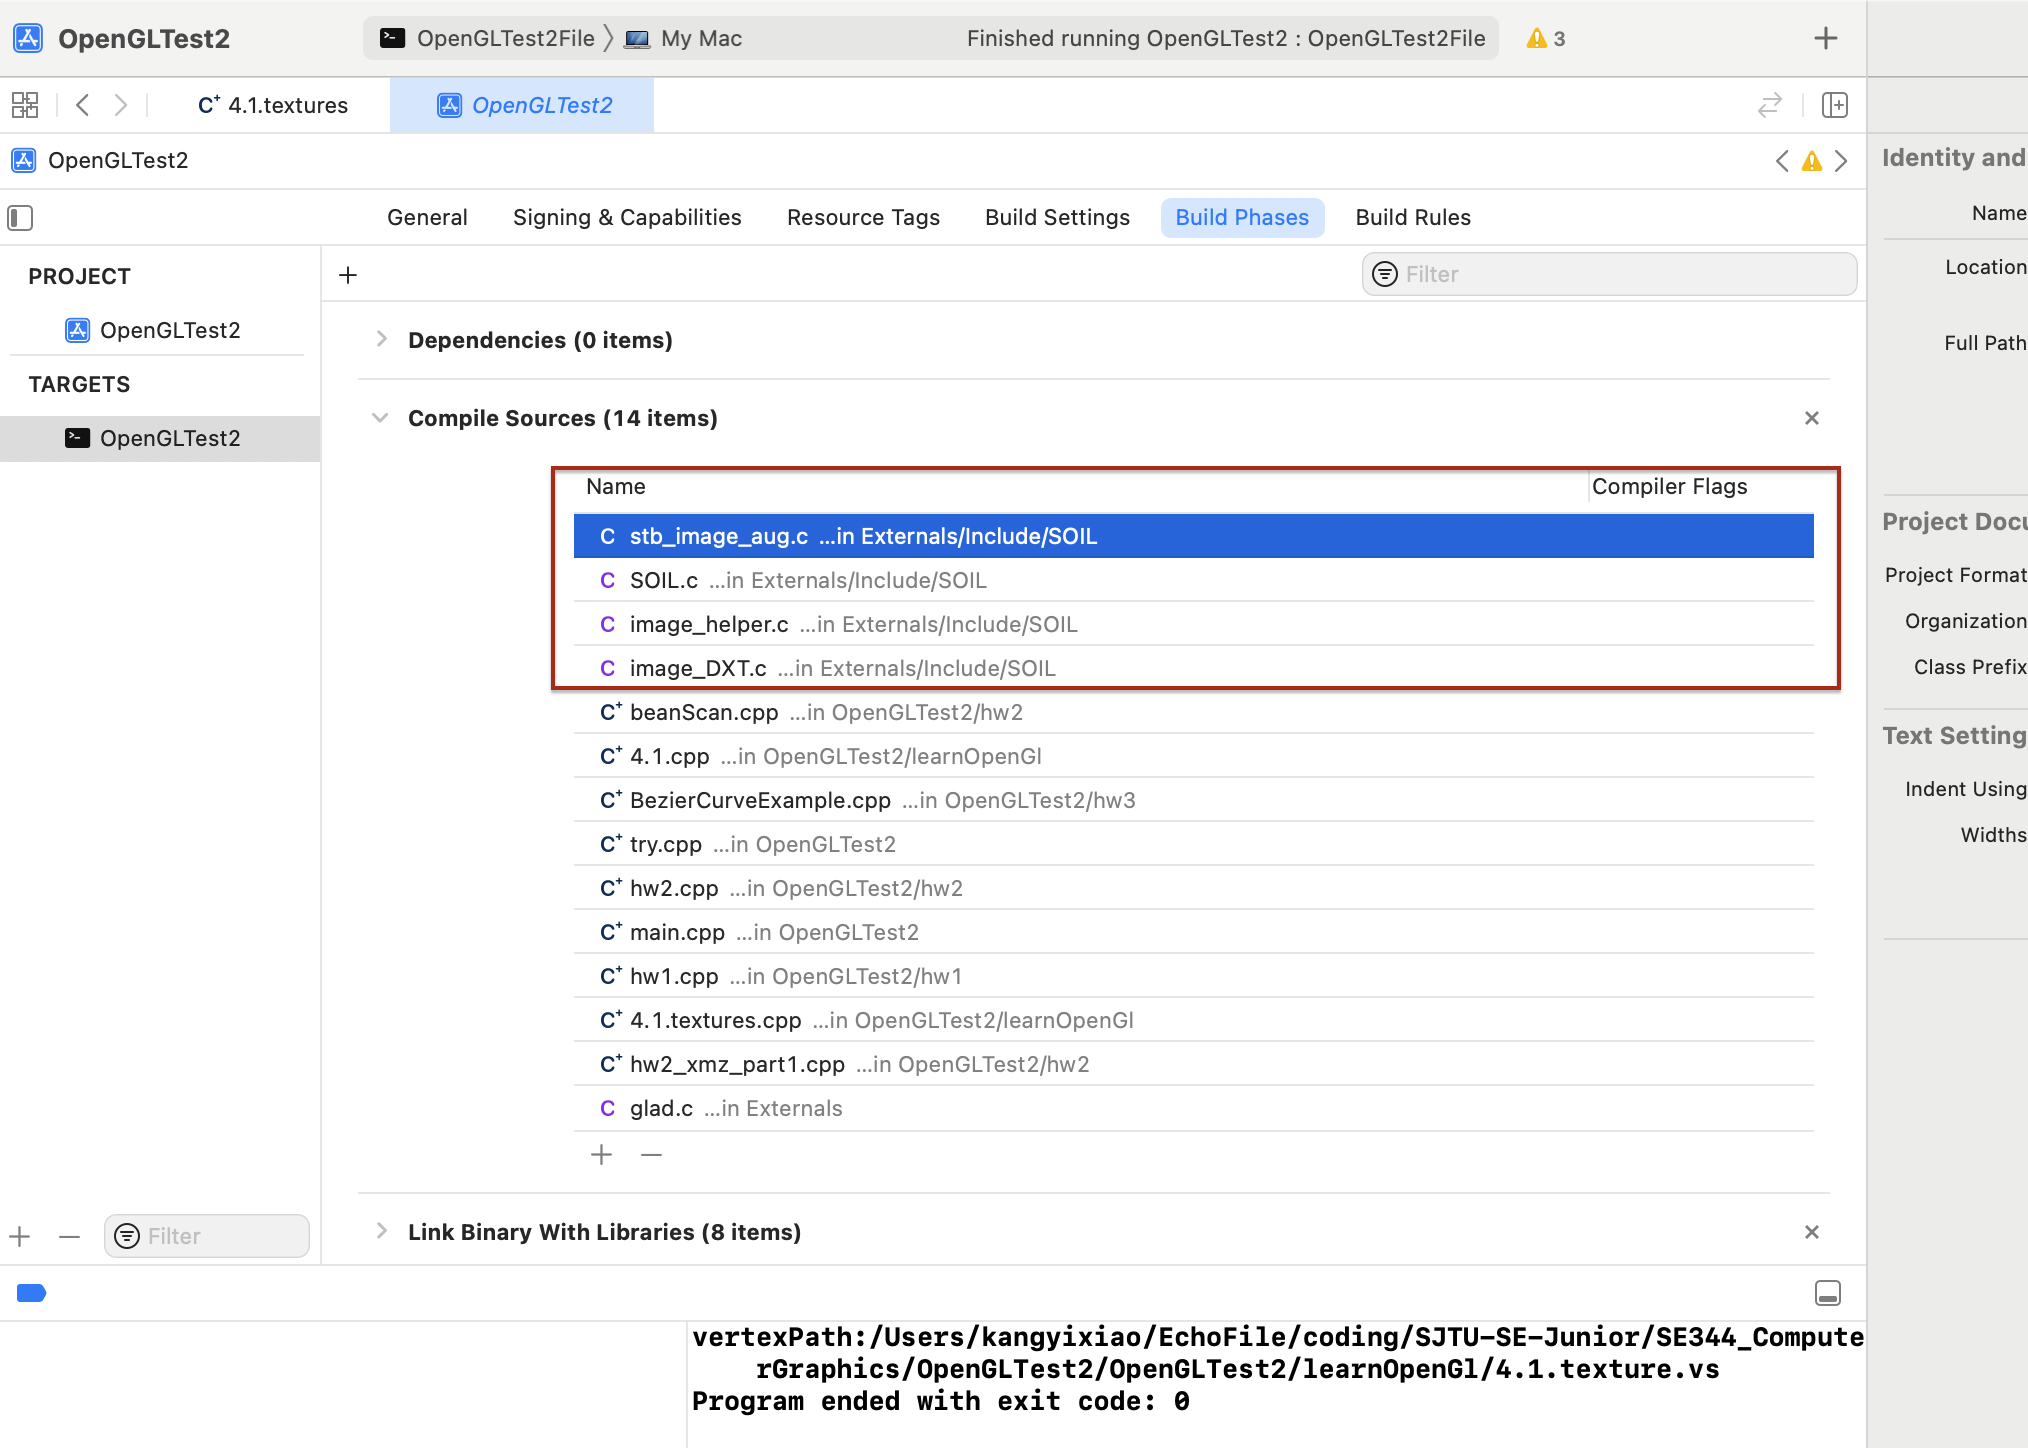Click the filter icon in the Filter field
This screenshot has width=2028, height=1448.
point(1385,274)
